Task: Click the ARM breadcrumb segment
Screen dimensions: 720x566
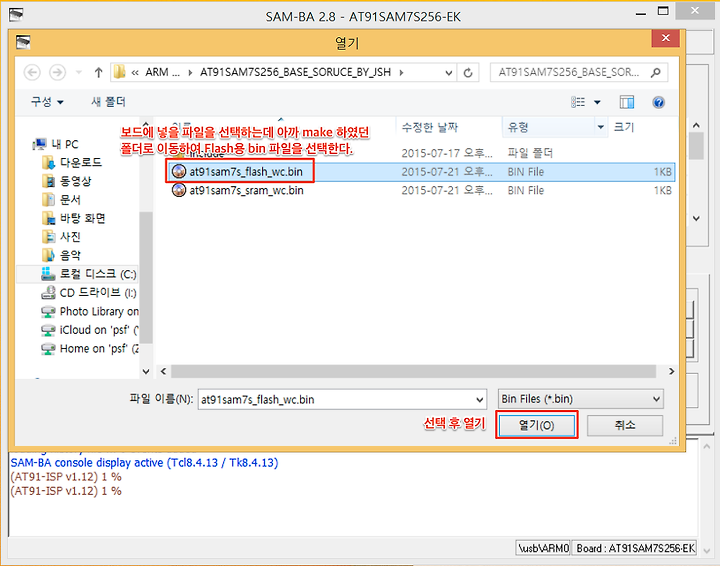Action: click(x=162, y=73)
